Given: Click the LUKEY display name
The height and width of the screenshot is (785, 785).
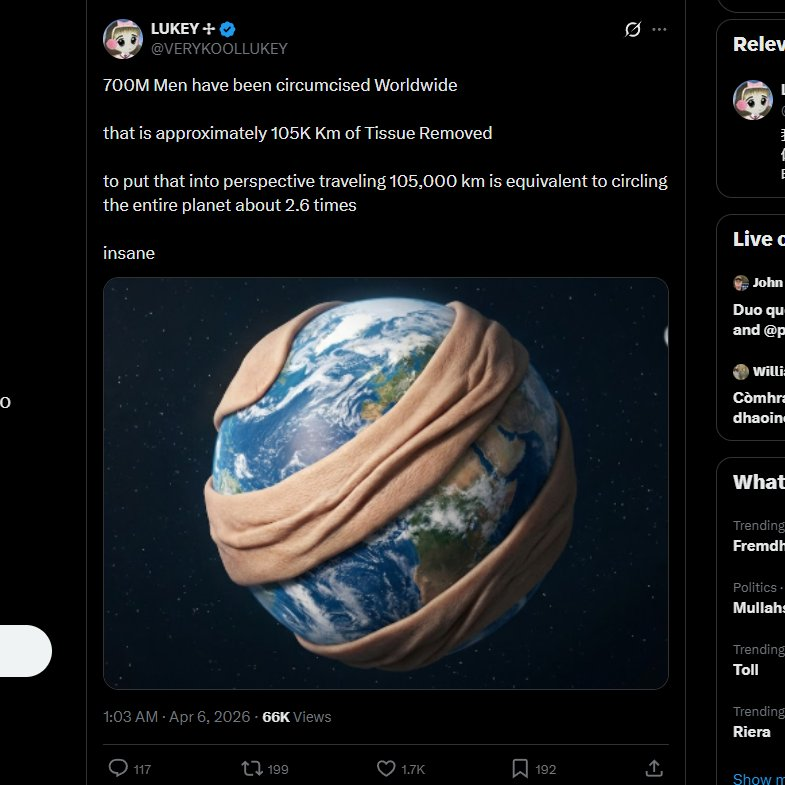Looking at the screenshot, I should [x=175, y=29].
